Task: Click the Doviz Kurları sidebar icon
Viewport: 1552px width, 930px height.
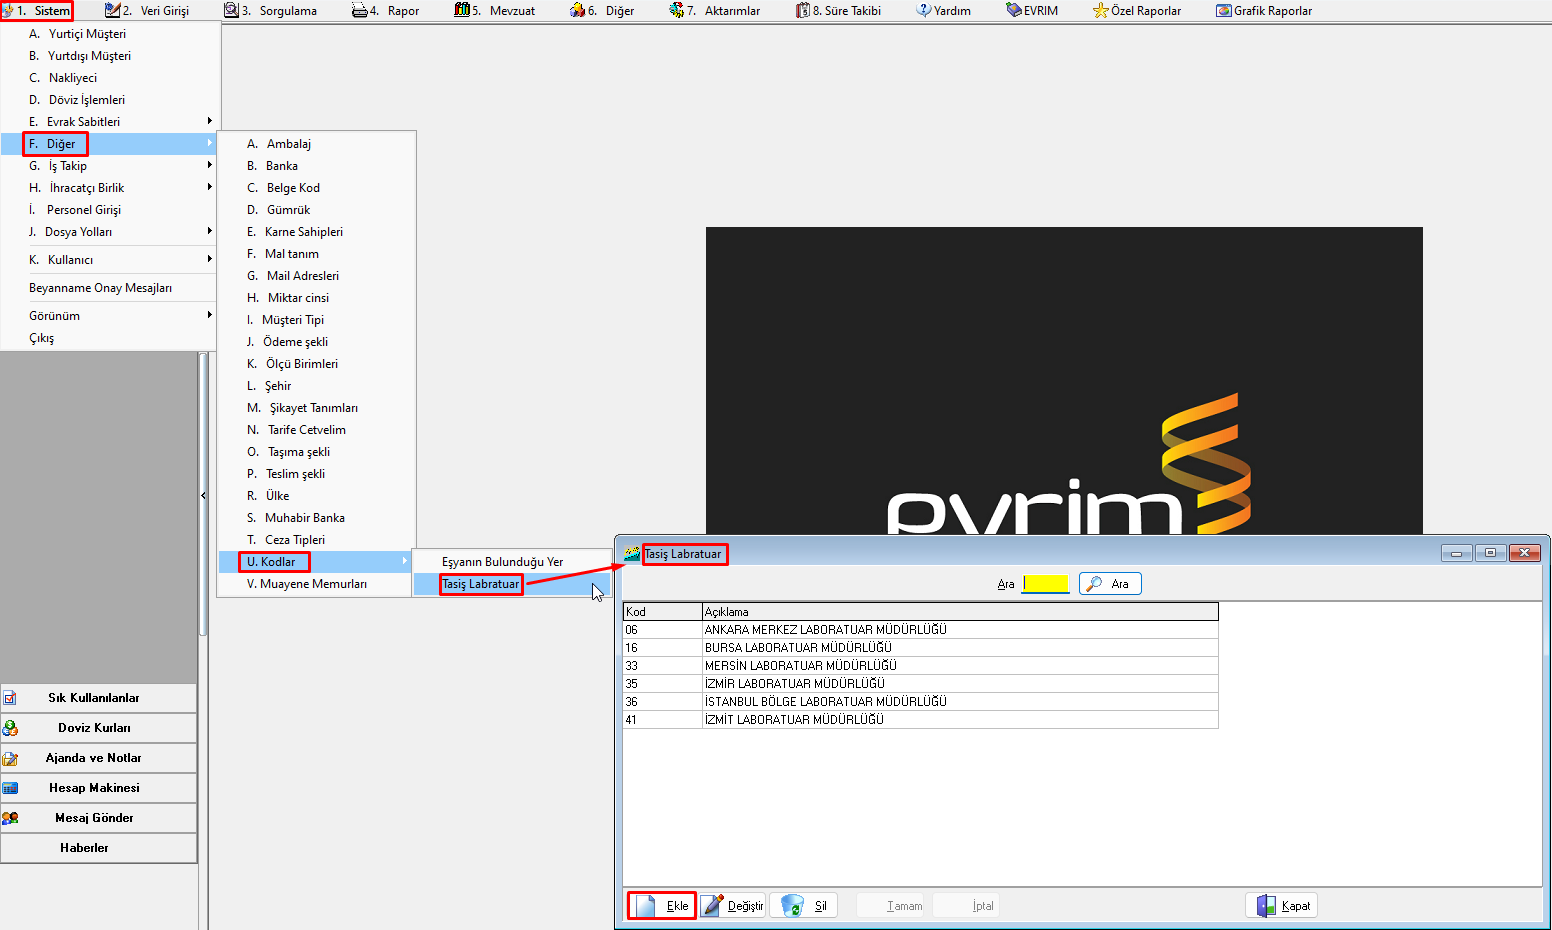Action: point(10,728)
